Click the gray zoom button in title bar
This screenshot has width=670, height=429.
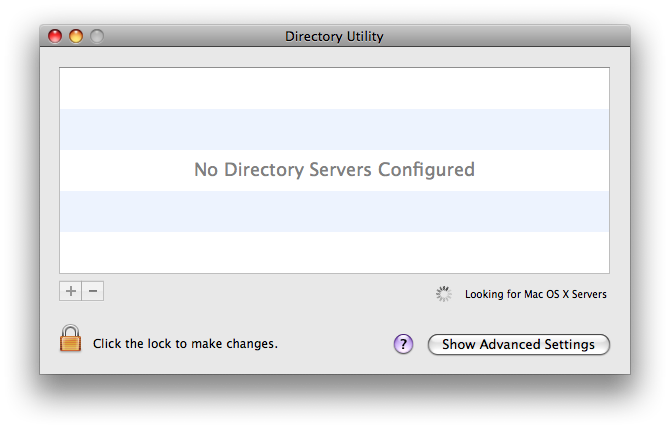coord(96,36)
